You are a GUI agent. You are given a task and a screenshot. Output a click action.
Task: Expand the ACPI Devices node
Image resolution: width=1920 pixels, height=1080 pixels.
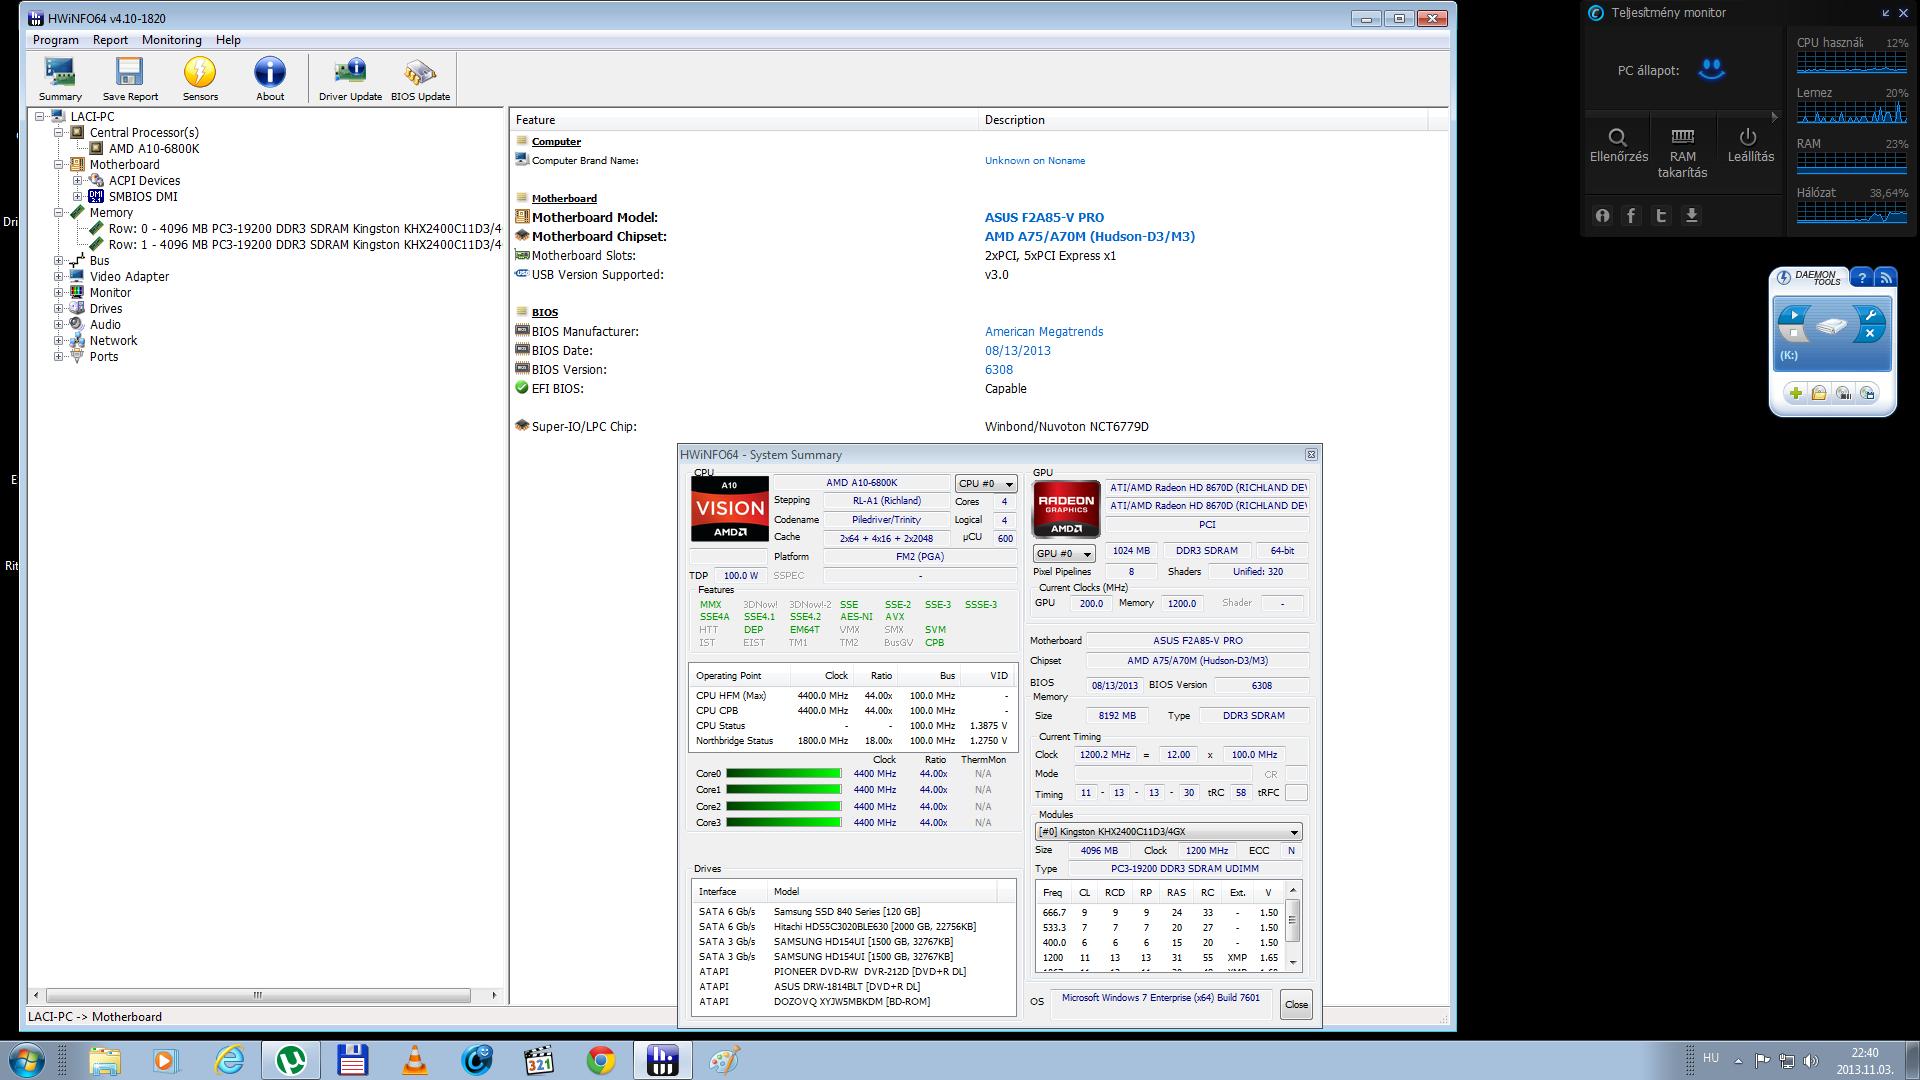[x=78, y=181]
